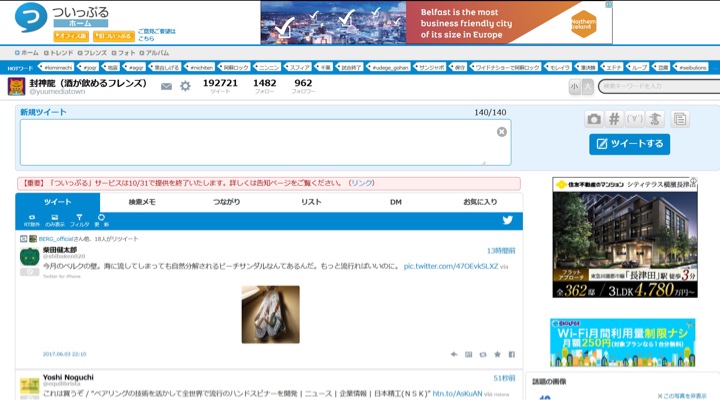Open the drafts document icon in composer

point(680,119)
